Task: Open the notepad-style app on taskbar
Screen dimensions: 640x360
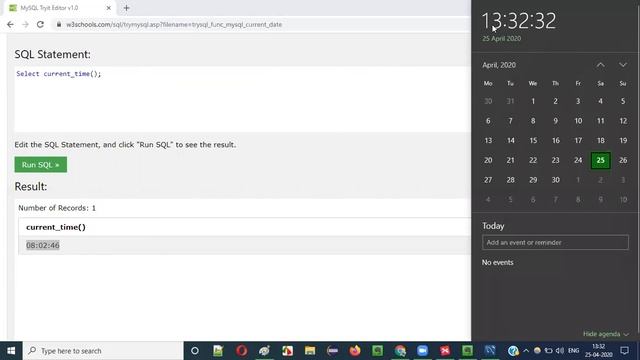Action: 218,351
